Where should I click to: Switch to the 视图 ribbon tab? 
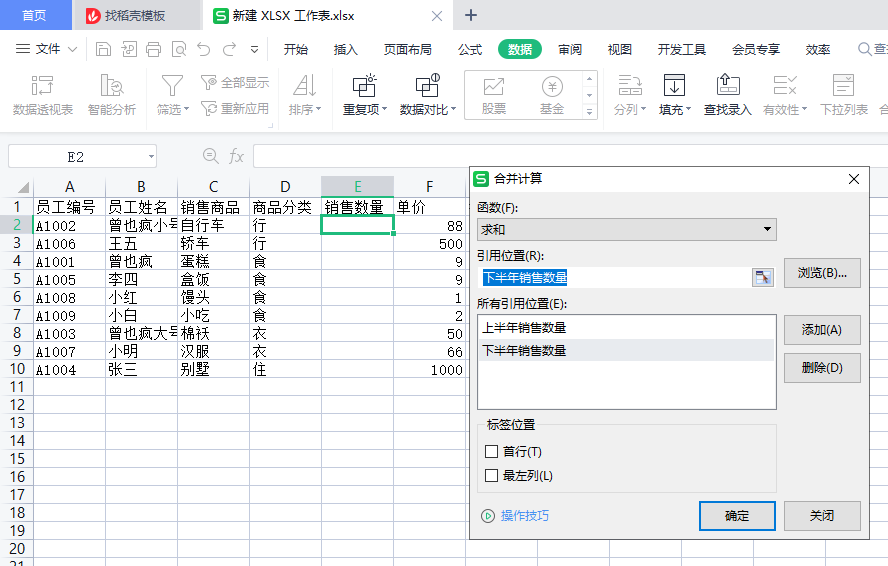click(x=620, y=50)
